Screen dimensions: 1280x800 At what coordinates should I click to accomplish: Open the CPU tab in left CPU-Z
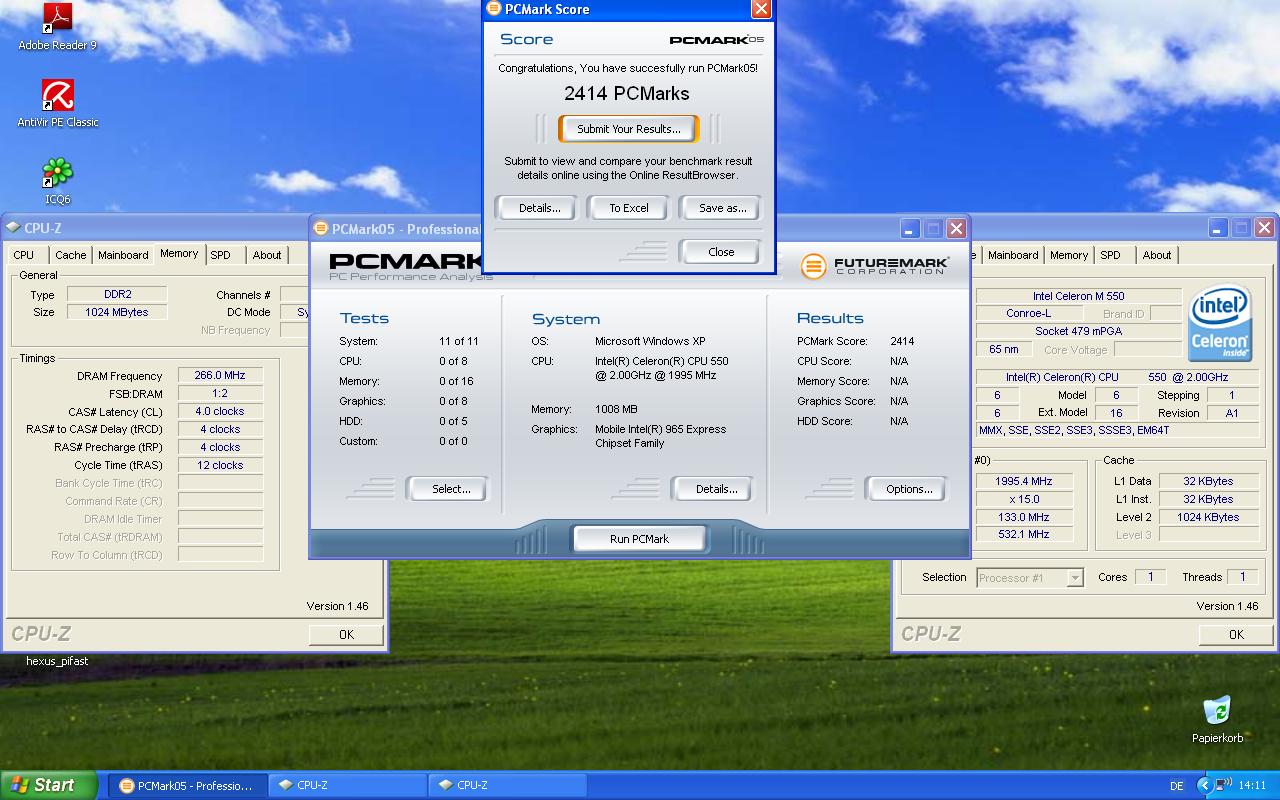(x=24, y=255)
